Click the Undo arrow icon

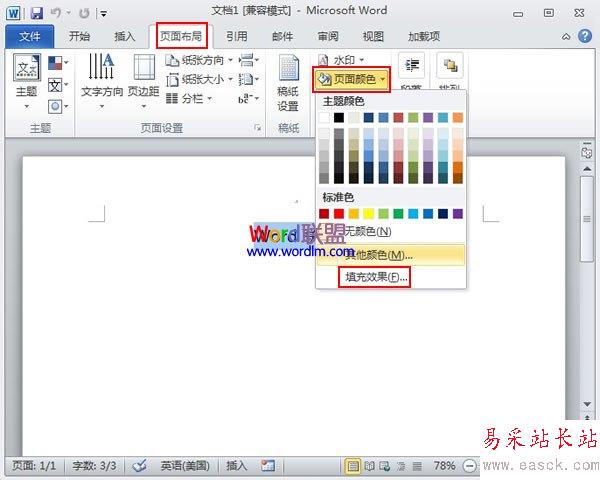pos(56,13)
